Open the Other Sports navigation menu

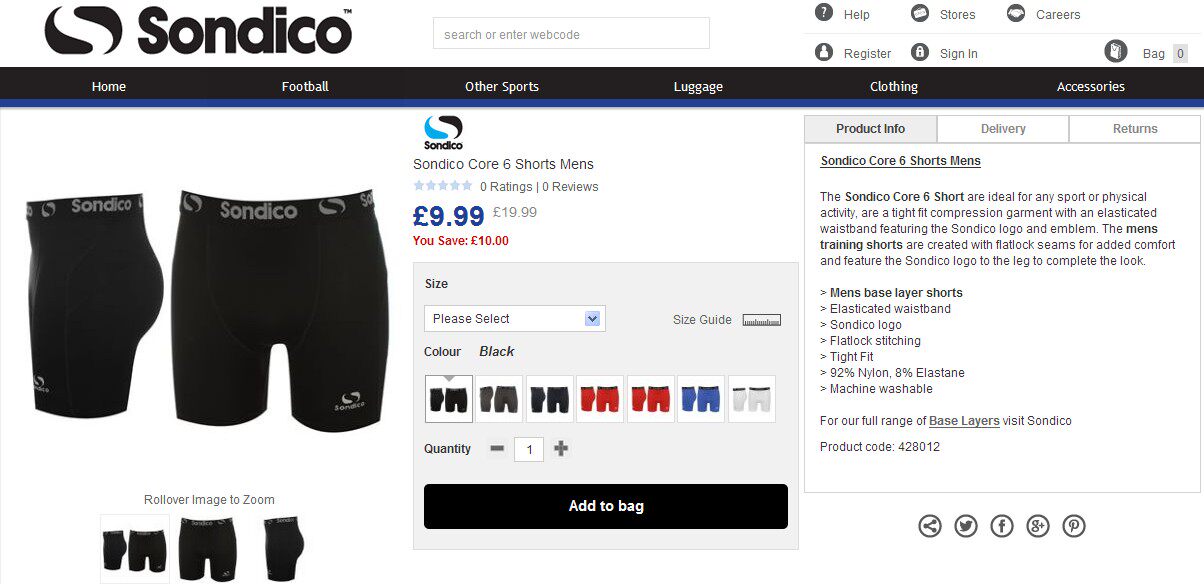coord(501,87)
